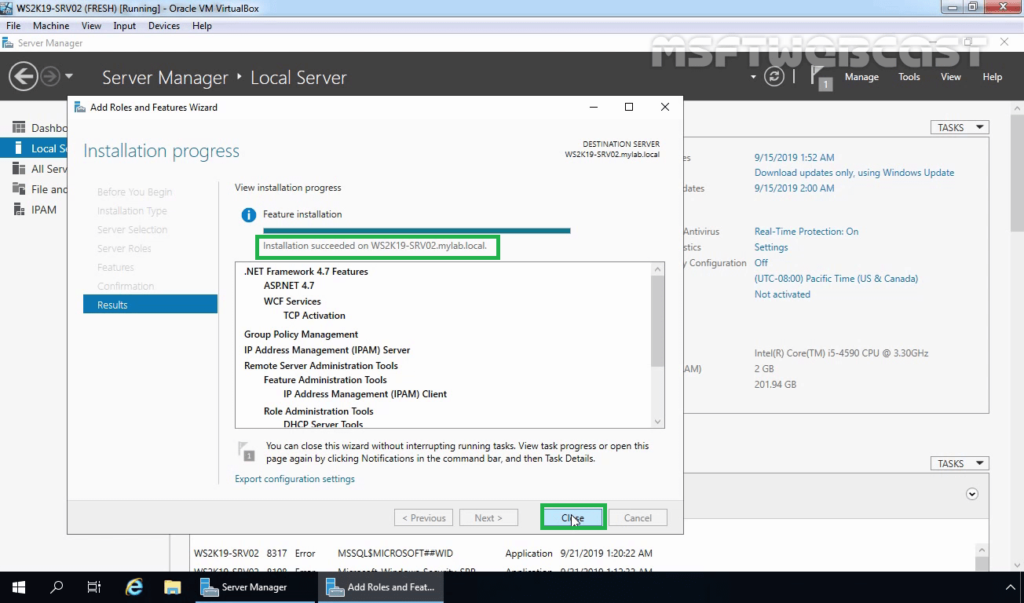Open the Events TASKS dropdown

click(x=959, y=463)
